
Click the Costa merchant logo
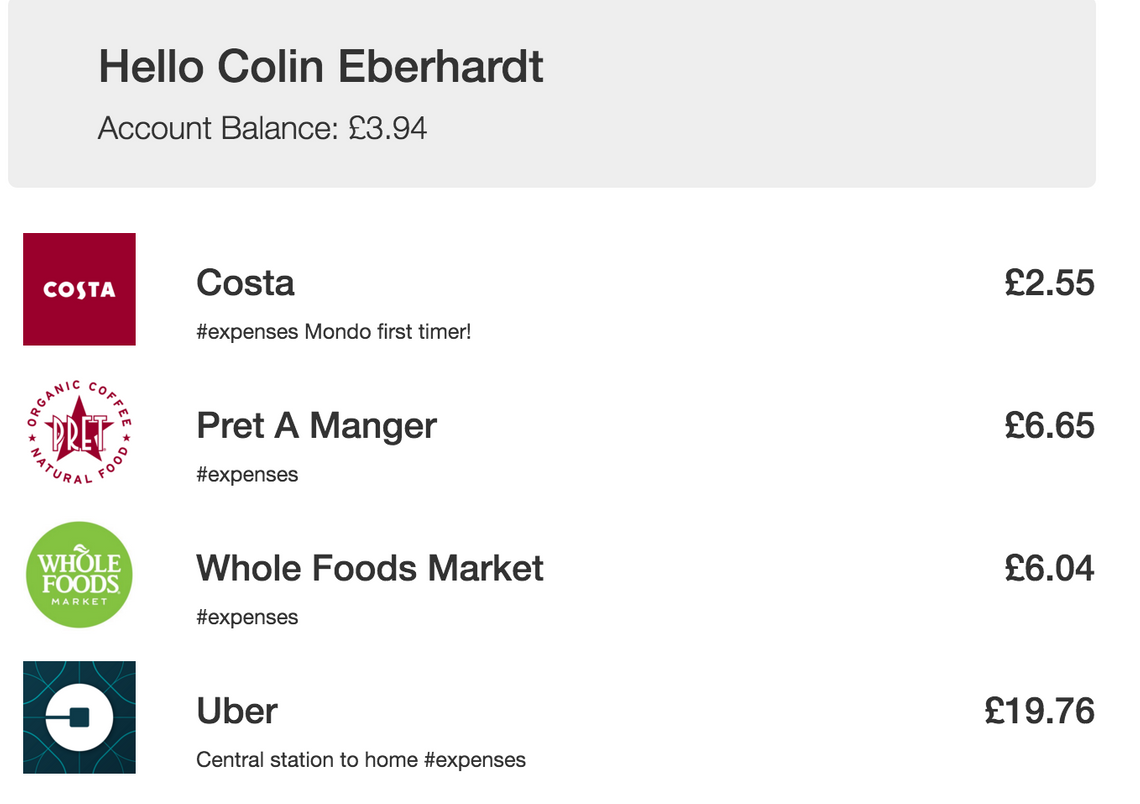tap(79, 289)
